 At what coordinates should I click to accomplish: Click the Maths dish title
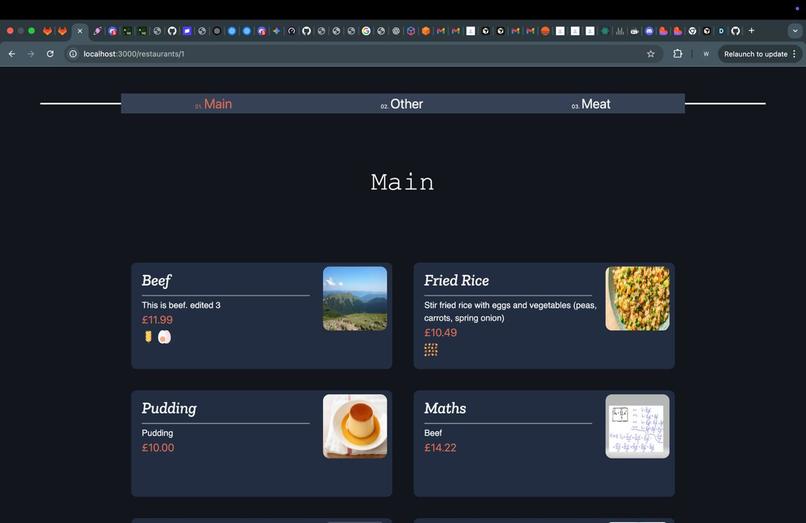point(445,408)
